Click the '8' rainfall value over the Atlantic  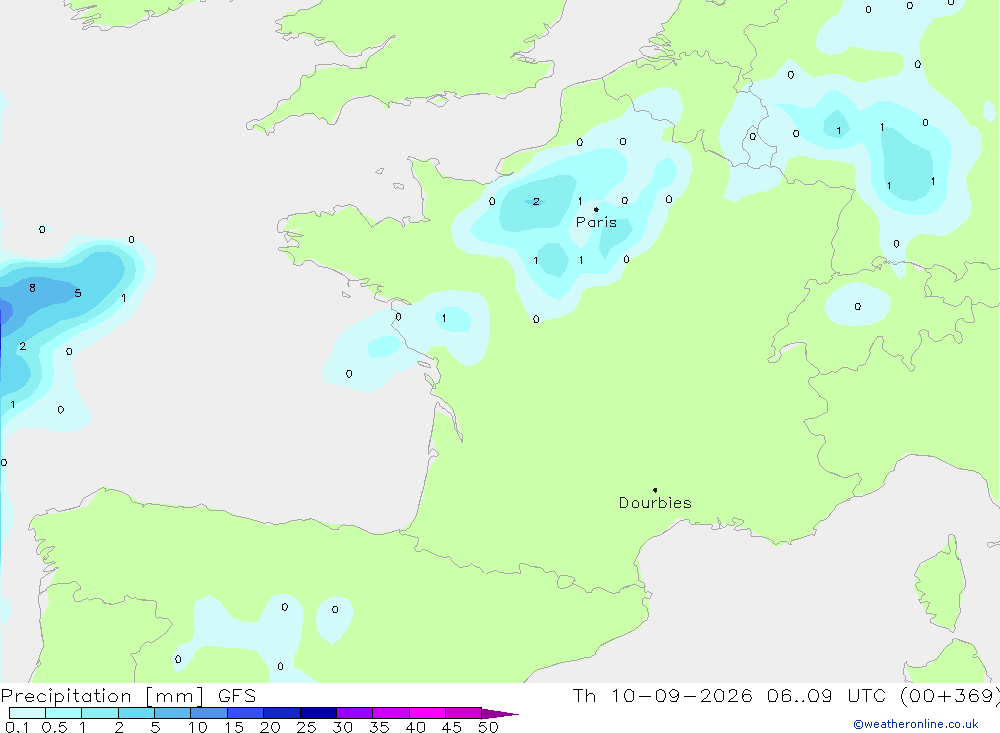[33, 288]
